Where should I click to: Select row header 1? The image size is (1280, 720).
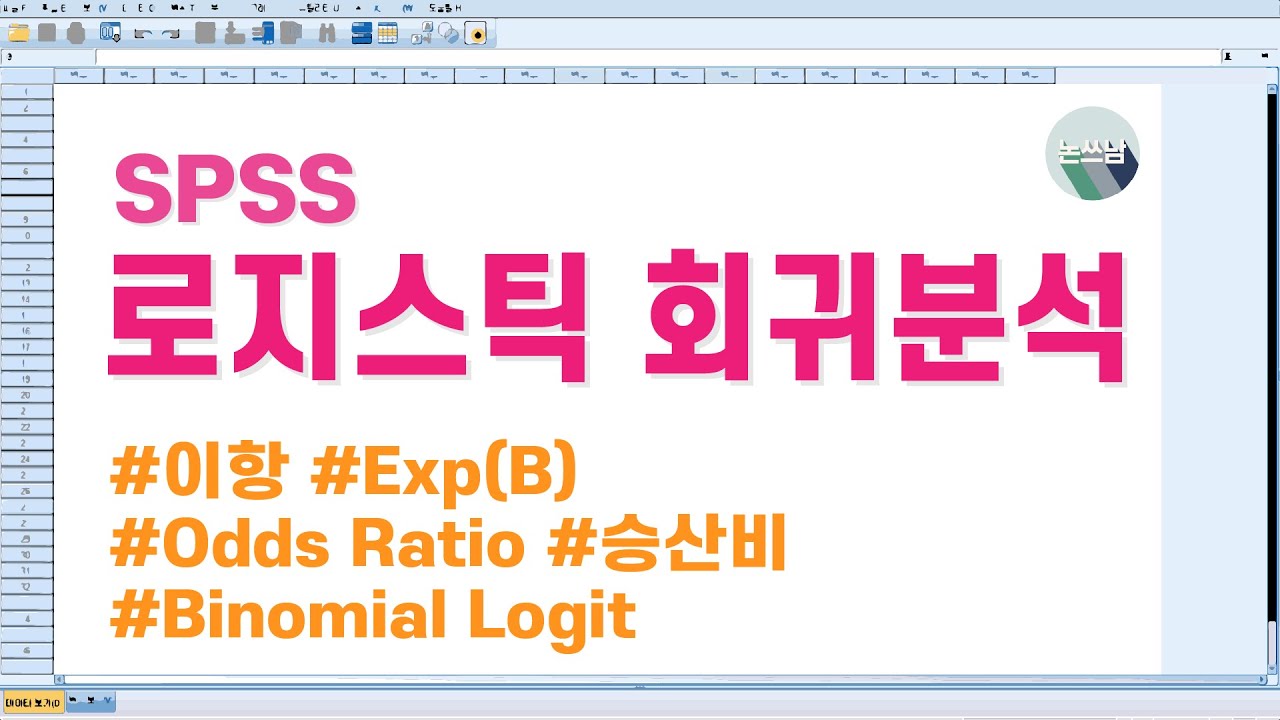pyautogui.click(x=26, y=91)
